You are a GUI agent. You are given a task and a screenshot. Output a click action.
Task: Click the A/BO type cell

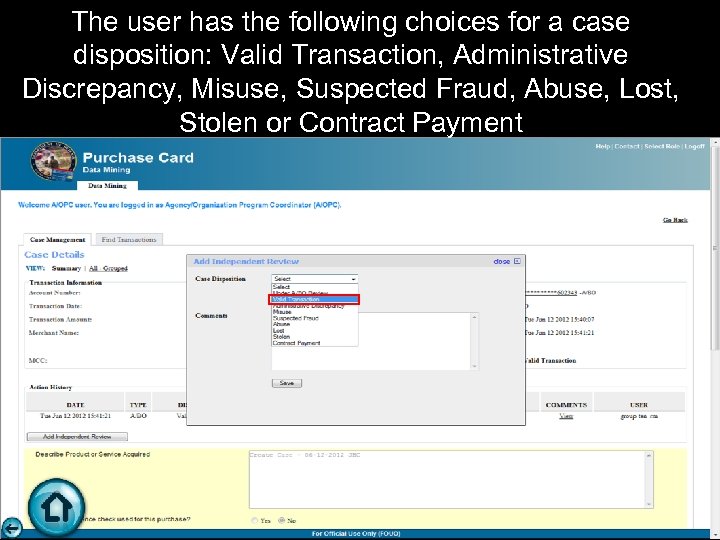pyautogui.click(x=138, y=416)
